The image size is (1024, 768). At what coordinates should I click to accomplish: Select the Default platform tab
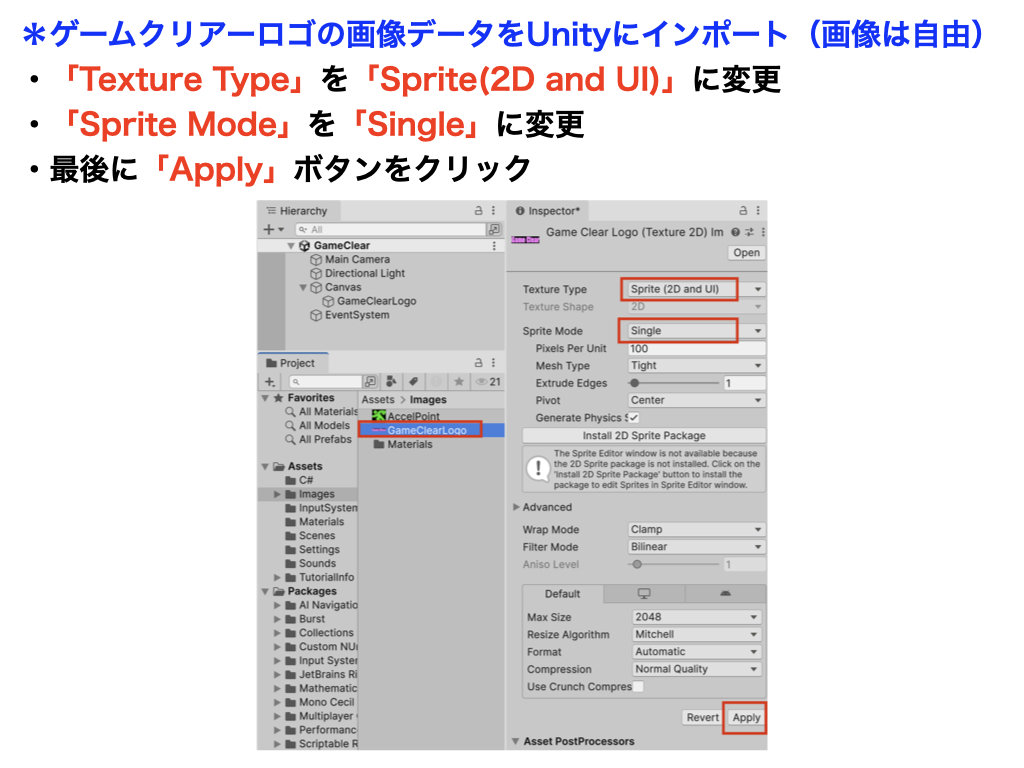click(562, 594)
